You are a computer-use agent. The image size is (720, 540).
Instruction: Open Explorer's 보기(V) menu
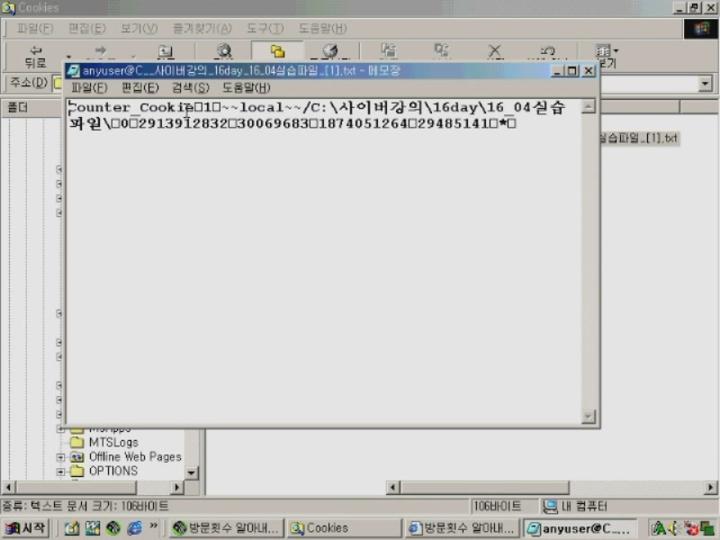pos(139,28)
